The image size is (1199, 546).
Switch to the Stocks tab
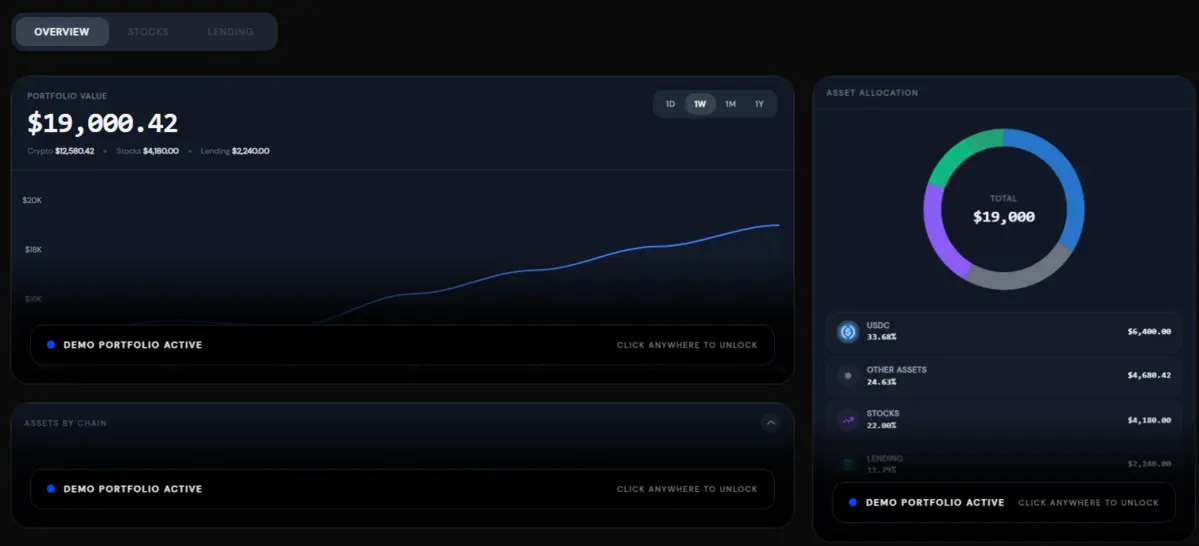(148, 32)
